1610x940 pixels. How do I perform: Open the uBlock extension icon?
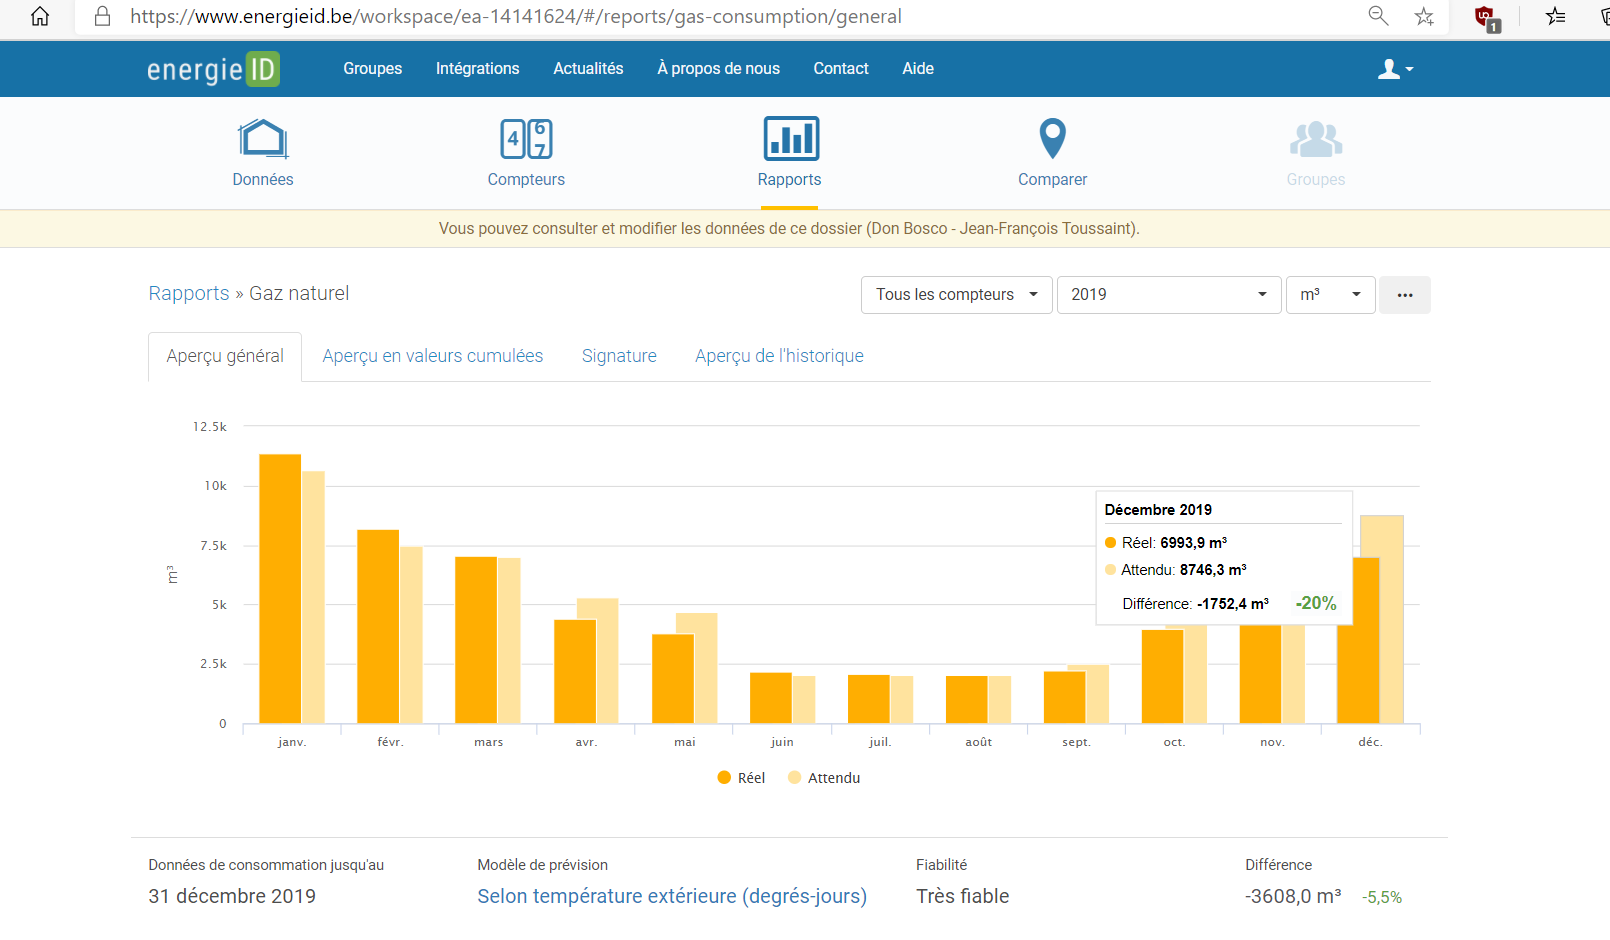[x=1487, y=17]
